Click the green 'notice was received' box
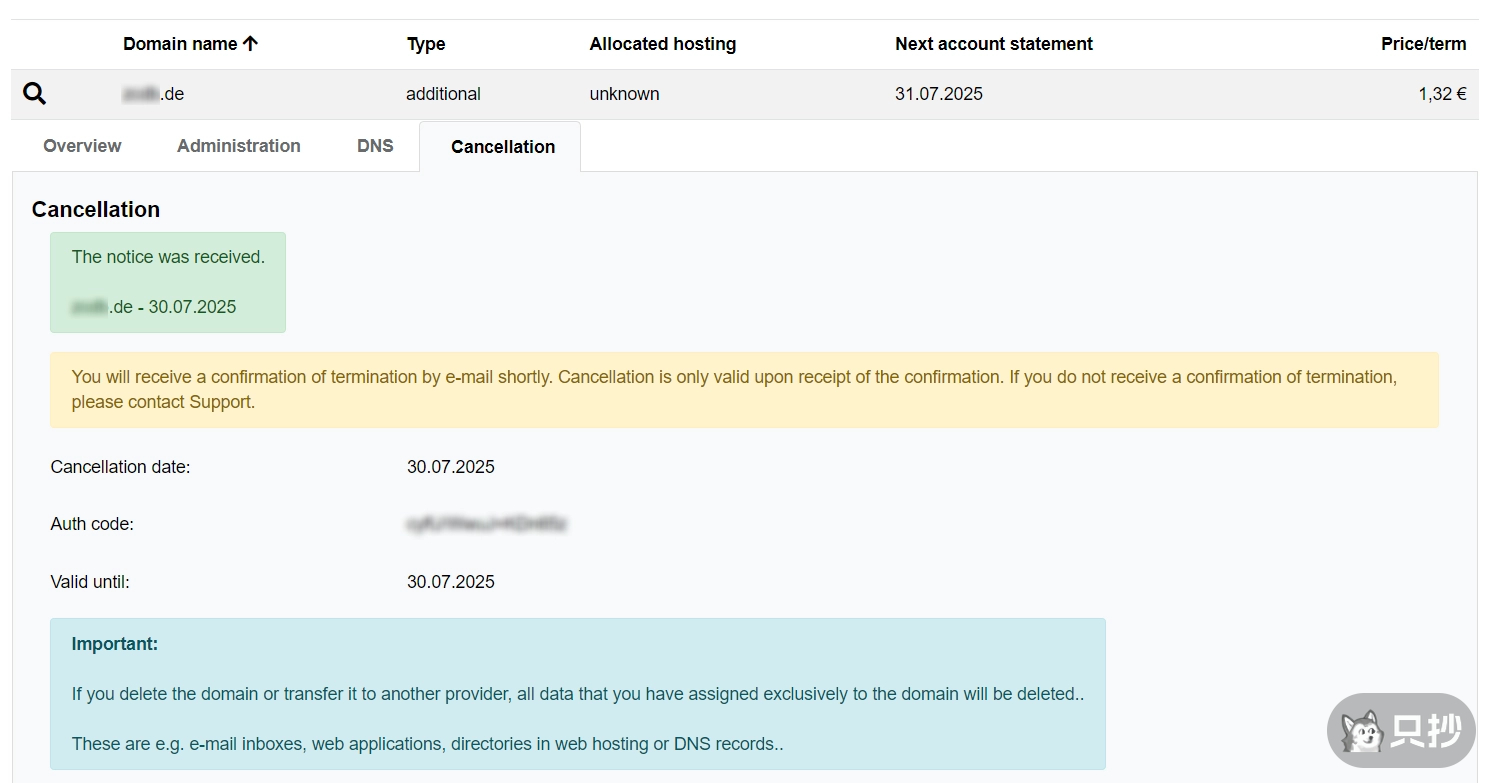 (x=168, y=282)
